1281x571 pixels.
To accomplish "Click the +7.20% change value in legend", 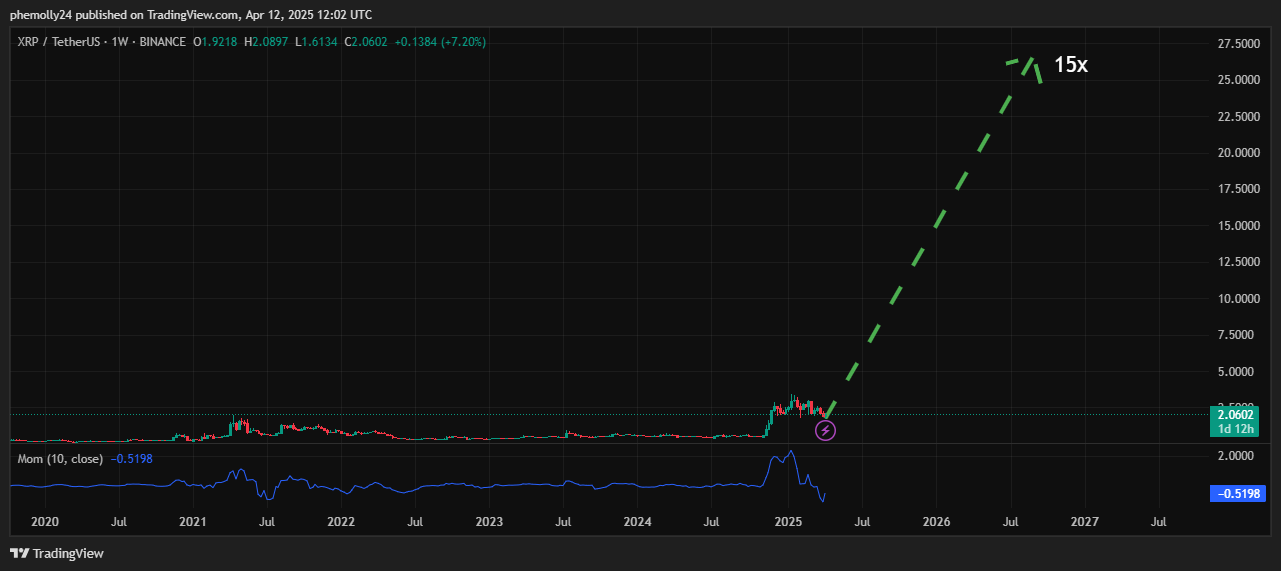I will (466, 42).
